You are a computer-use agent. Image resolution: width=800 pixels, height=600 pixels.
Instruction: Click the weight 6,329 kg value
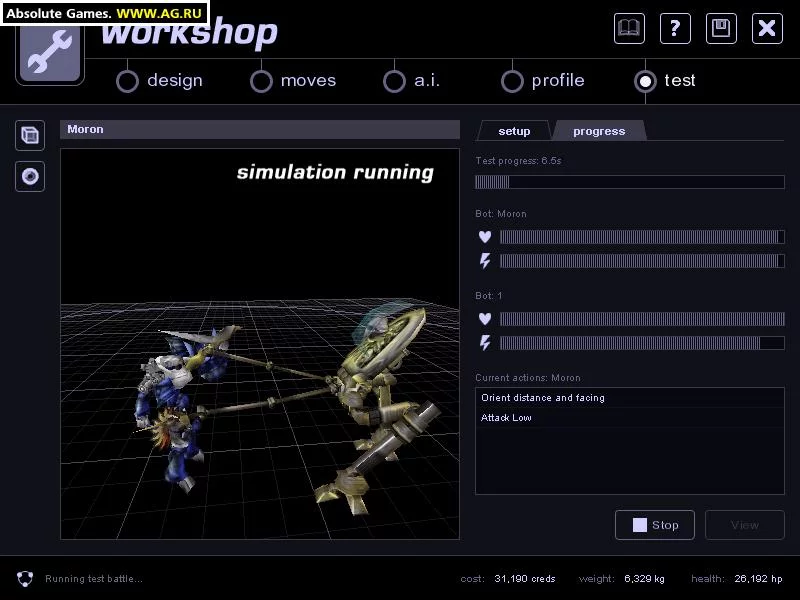click(x=644, y=579)
